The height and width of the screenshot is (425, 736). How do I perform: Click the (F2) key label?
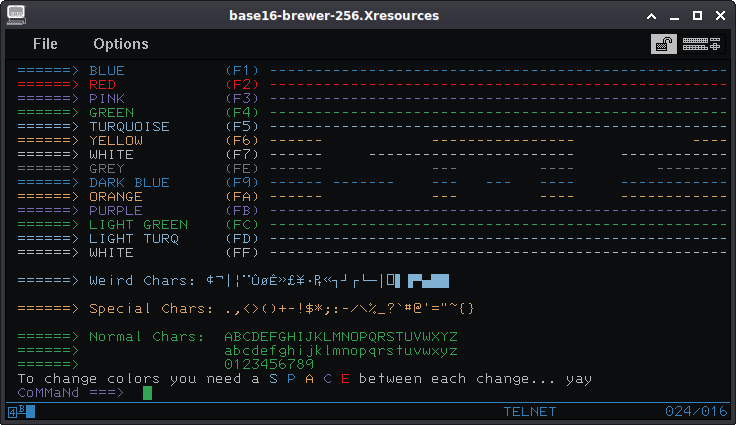coord(242,85)
